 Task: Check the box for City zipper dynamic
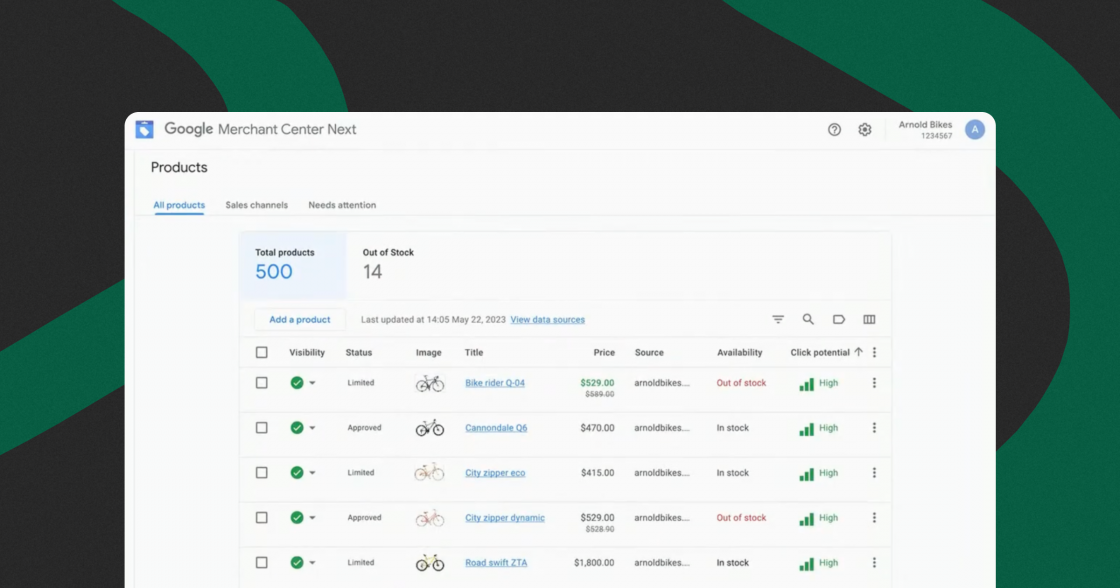[262, 518]
